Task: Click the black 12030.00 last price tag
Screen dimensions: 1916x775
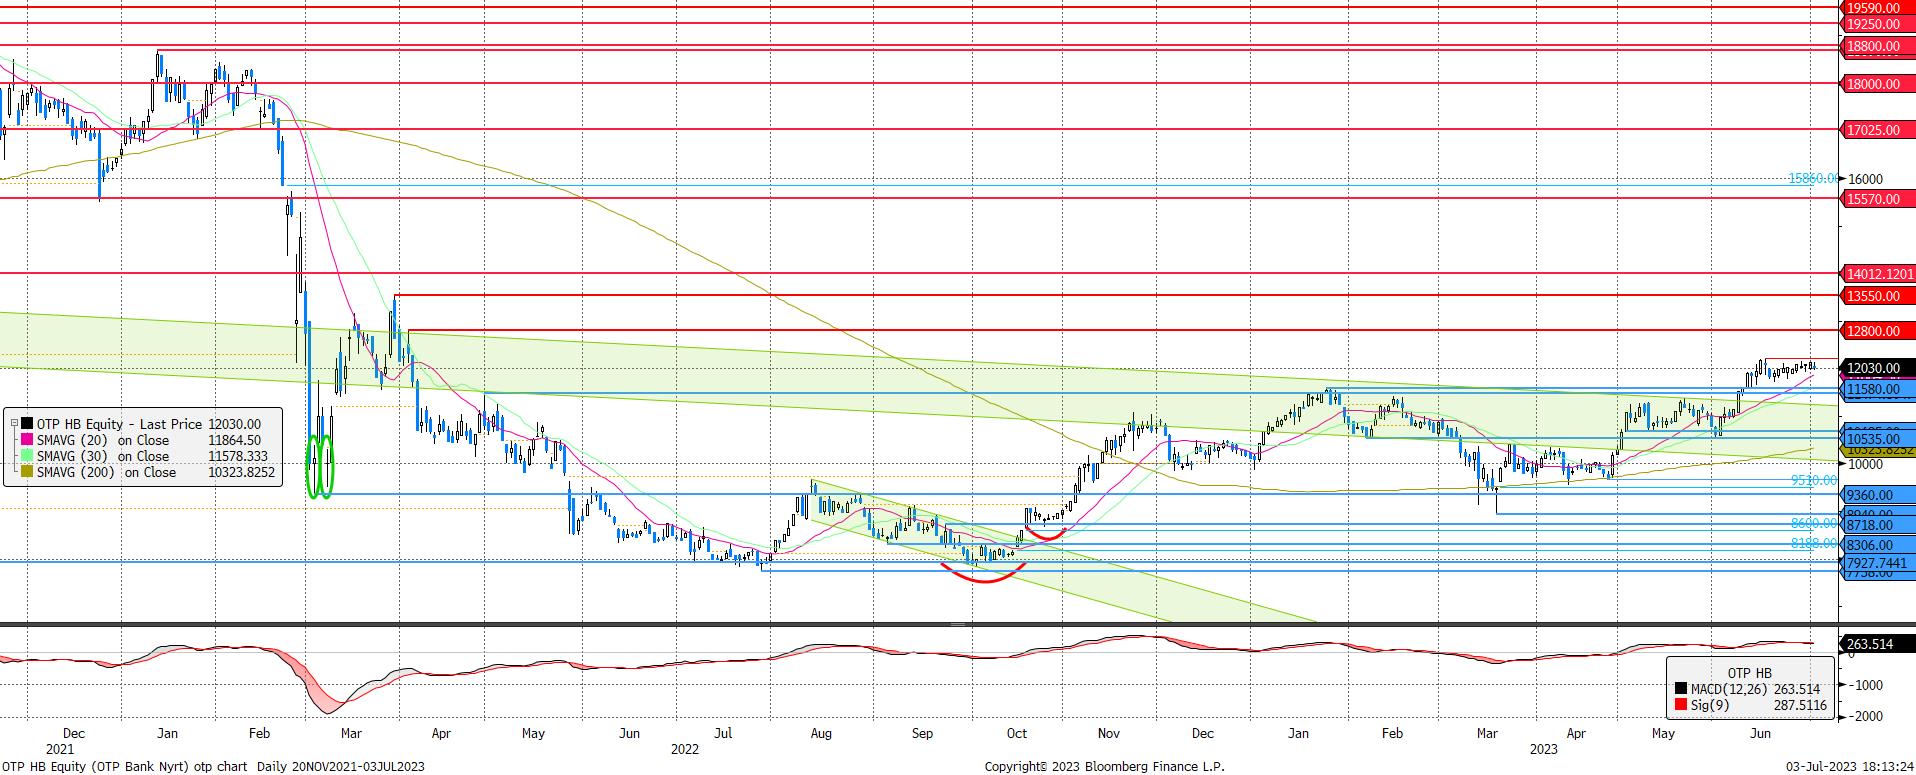Action: pyautogui.click(x=1878, y=368)
